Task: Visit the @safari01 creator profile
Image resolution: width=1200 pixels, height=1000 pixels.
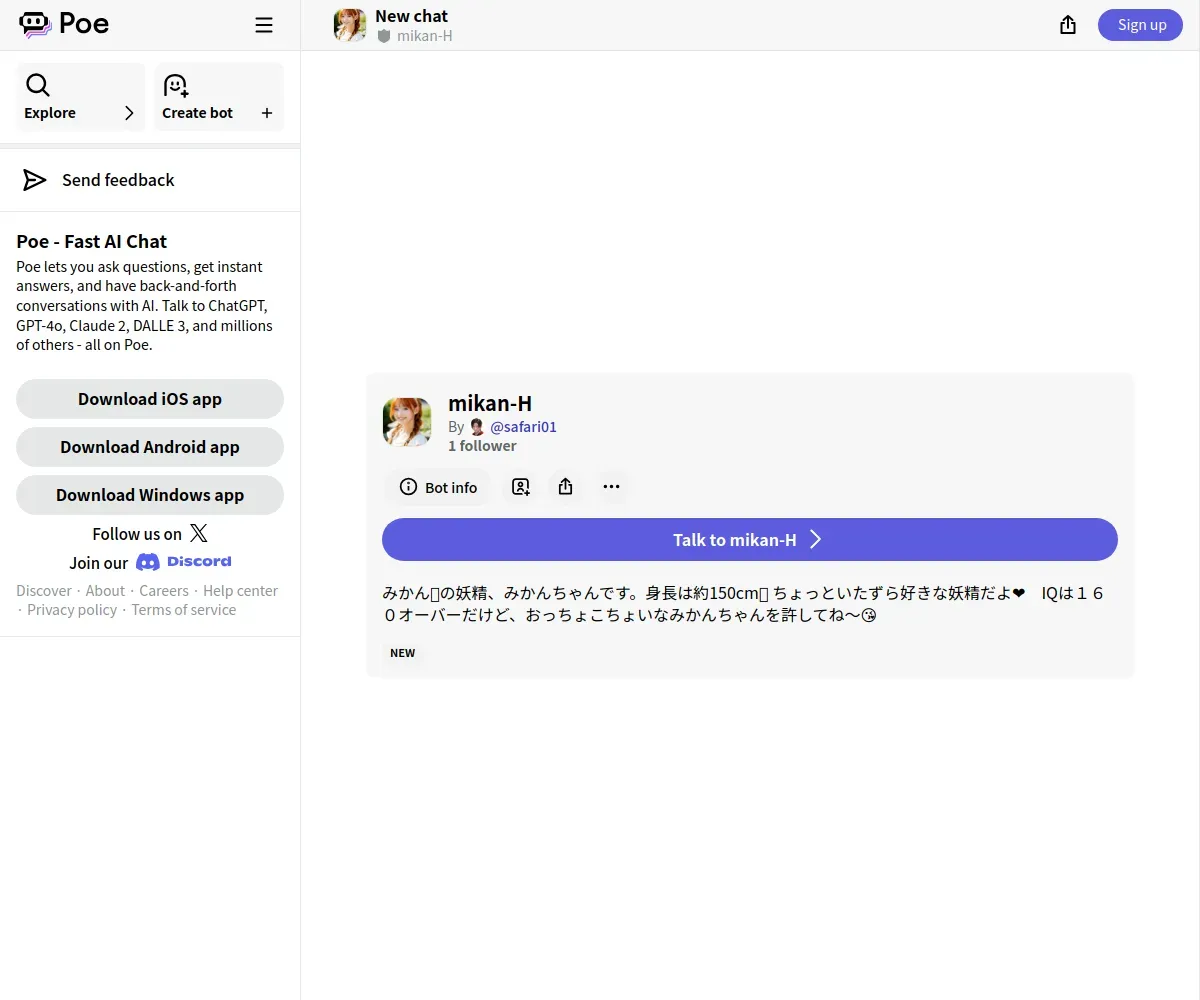Action: [x=523, y=427]
